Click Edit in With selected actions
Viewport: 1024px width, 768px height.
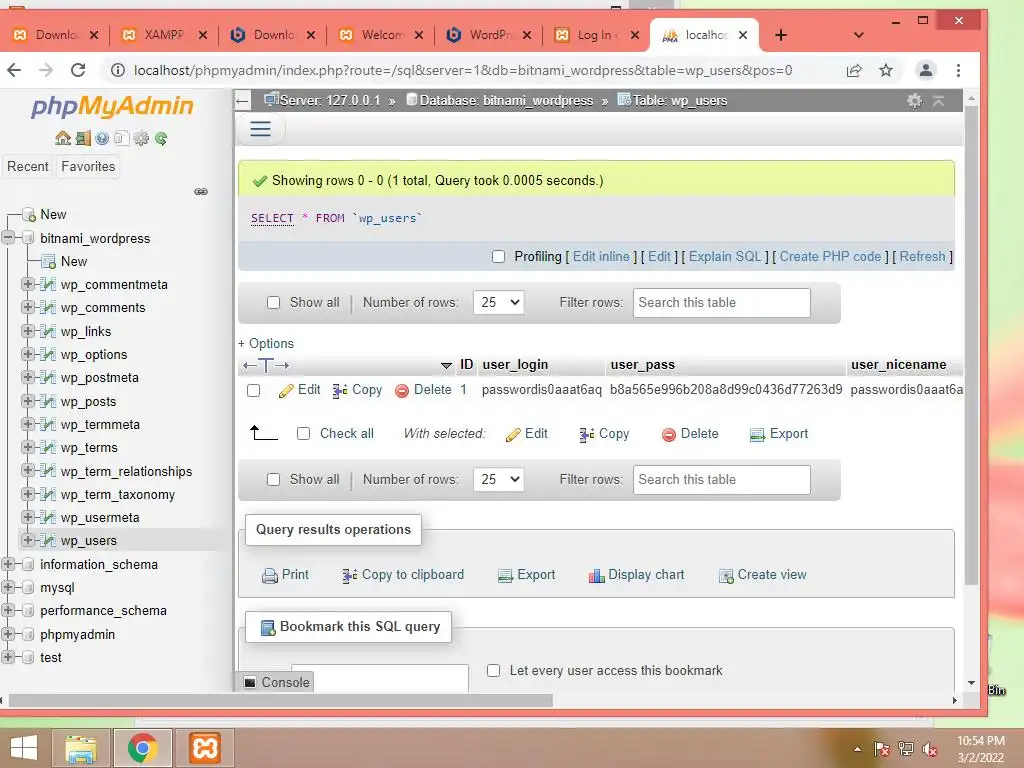click(x=526, y=434)
